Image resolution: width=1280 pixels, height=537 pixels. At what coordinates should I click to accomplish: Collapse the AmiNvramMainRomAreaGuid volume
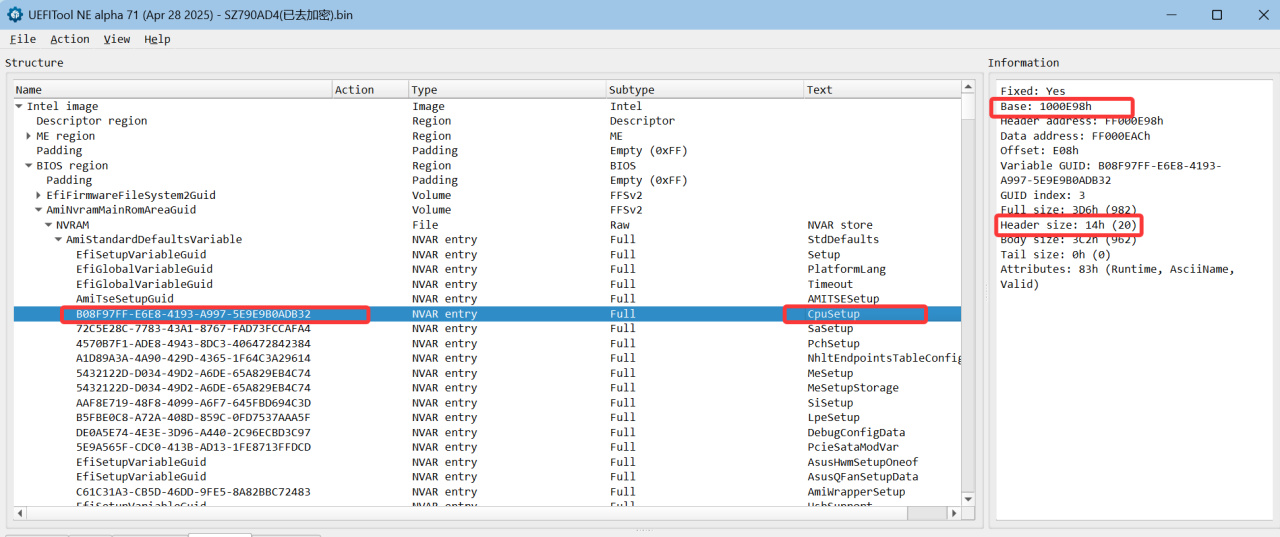click(39, 210)
